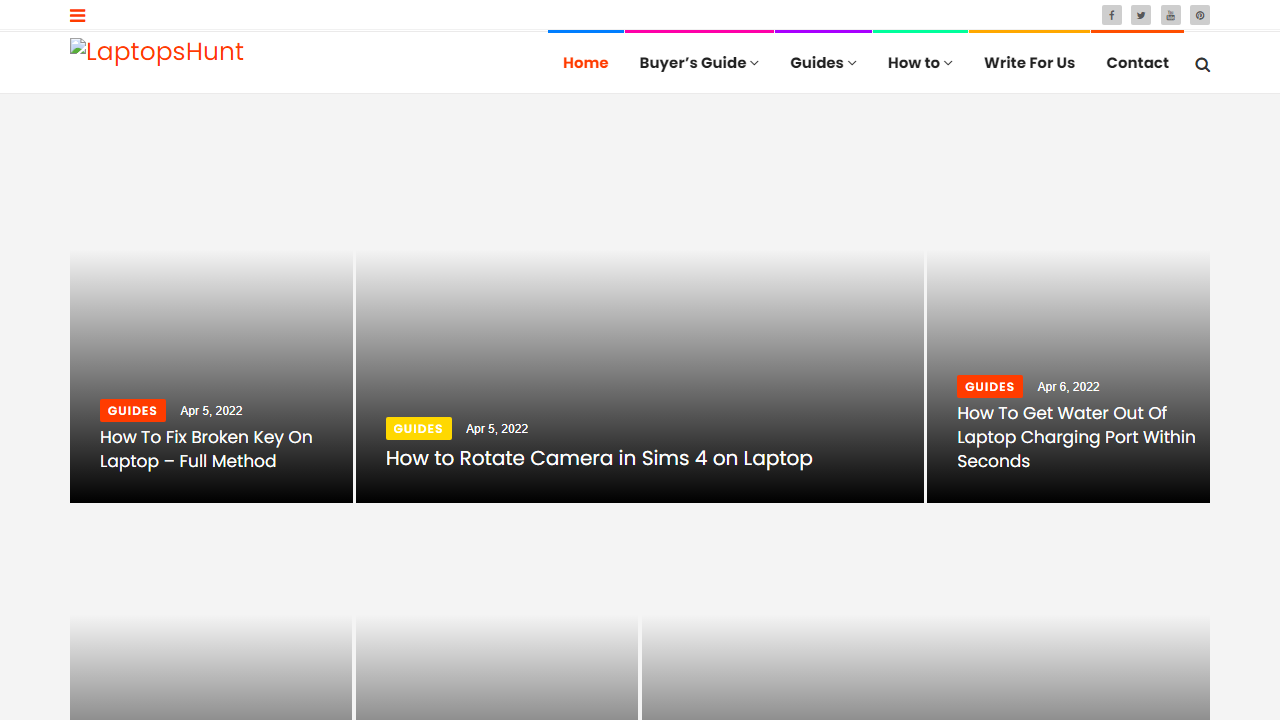The height and width of the screenshot is (720, 1280).
Task: Click the Facebook social icon
Action: [x=1111, y=15]
